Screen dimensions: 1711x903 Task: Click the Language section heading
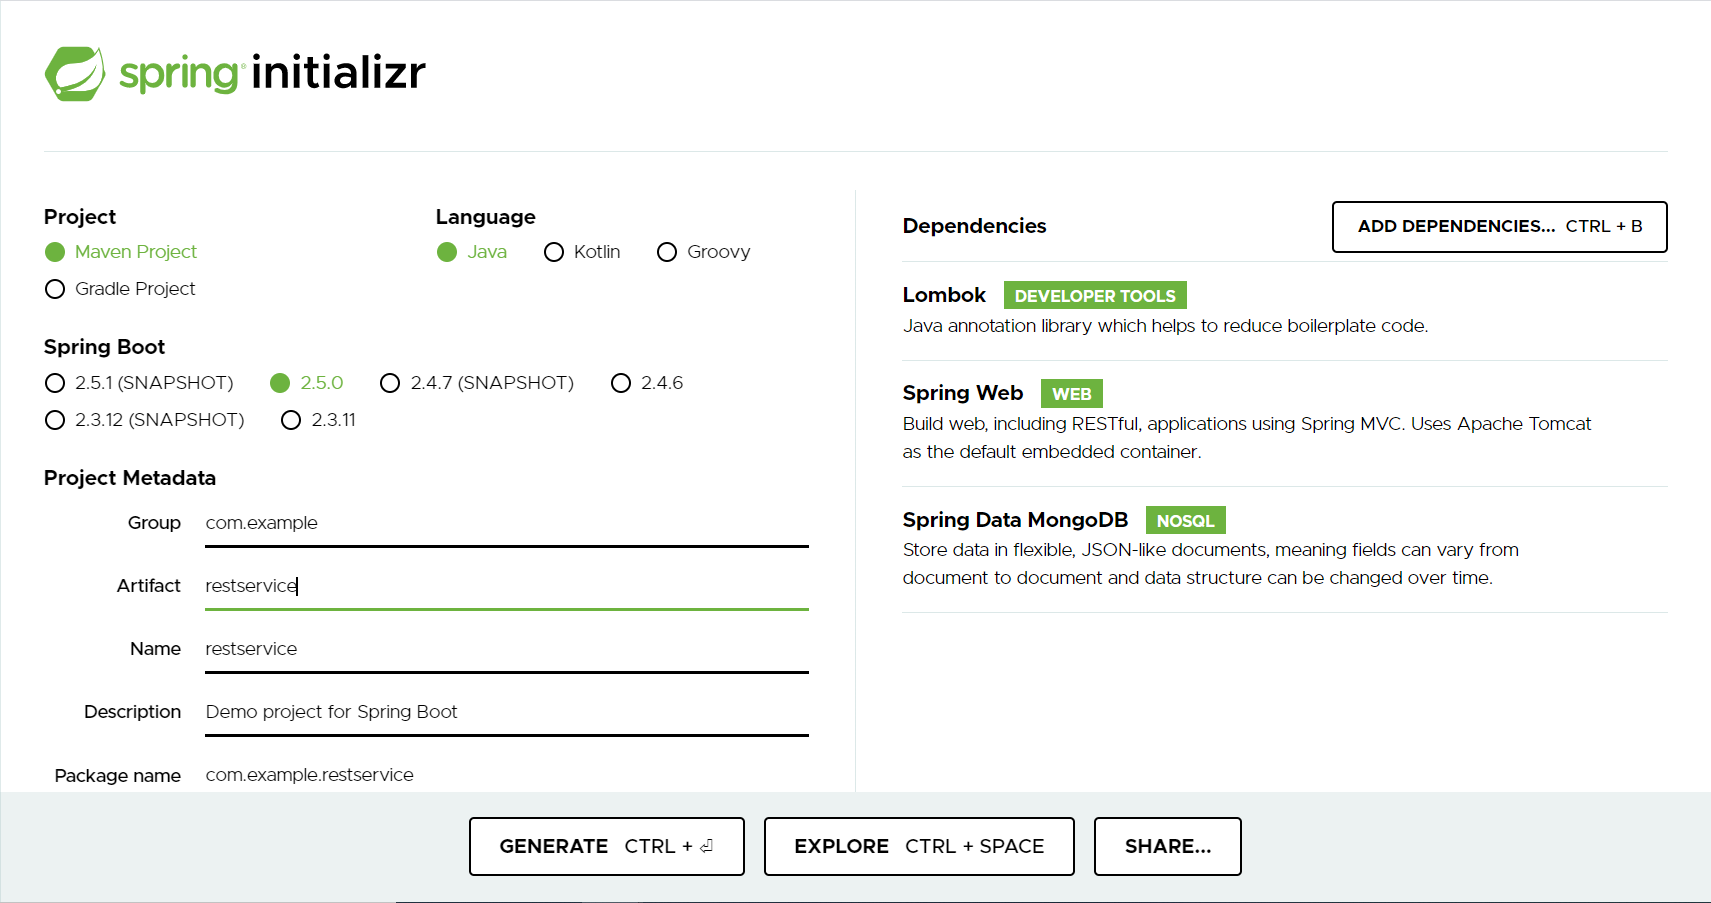click(x=485, y=217)
